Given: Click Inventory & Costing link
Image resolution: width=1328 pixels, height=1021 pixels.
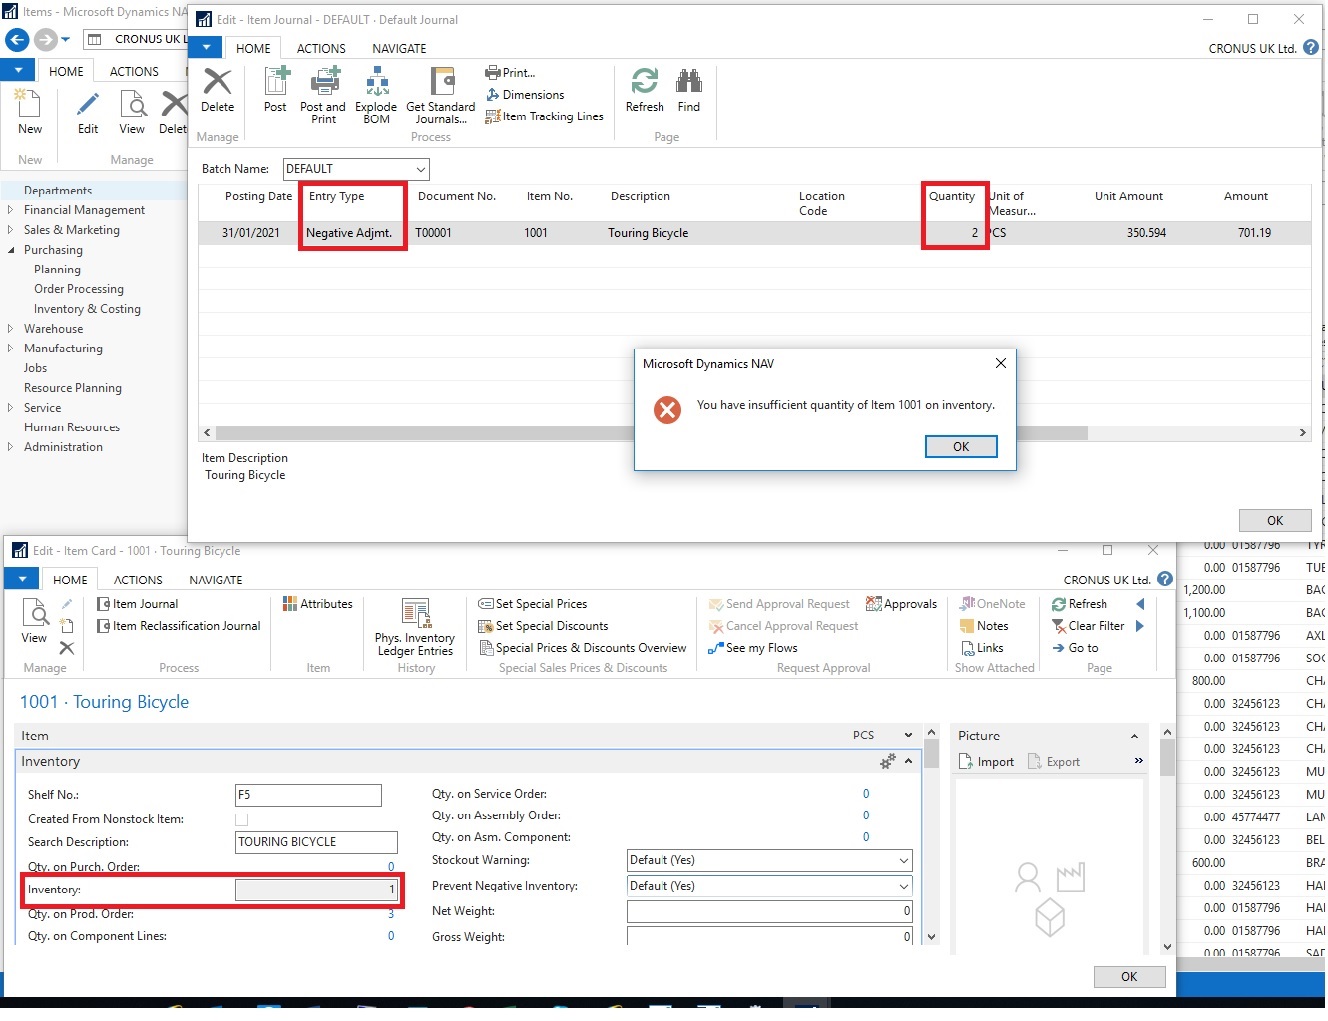Looking at the screenshot, I should coord(87,309).
